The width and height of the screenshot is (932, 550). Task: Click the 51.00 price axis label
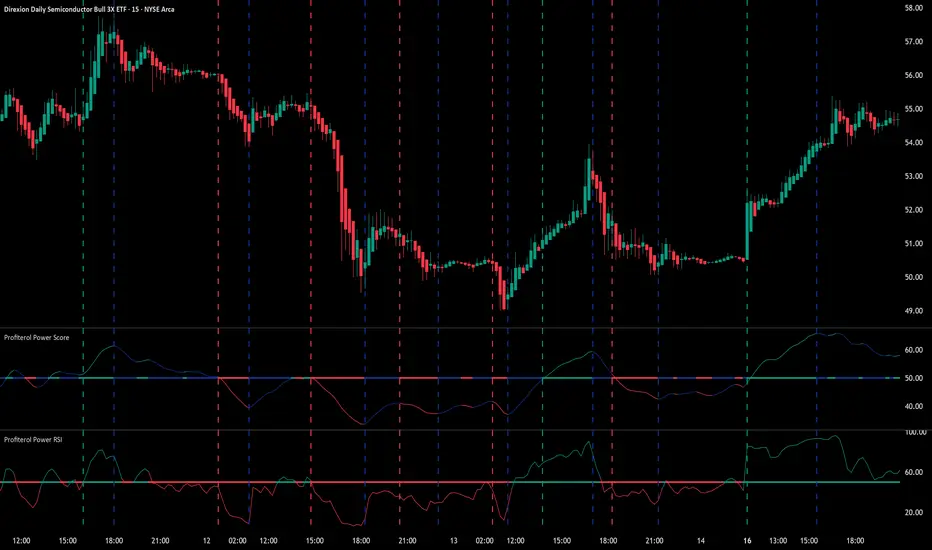coord(913,244)
